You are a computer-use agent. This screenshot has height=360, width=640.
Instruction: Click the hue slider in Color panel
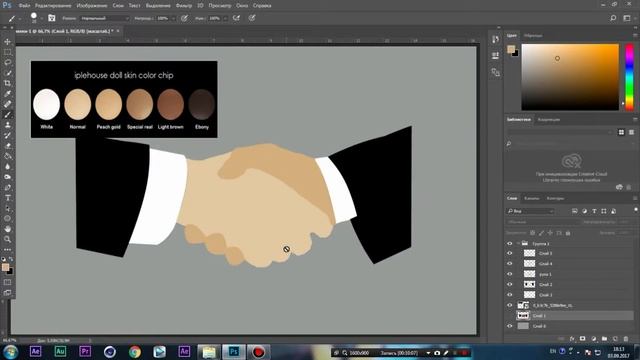(x=629, y=77)
